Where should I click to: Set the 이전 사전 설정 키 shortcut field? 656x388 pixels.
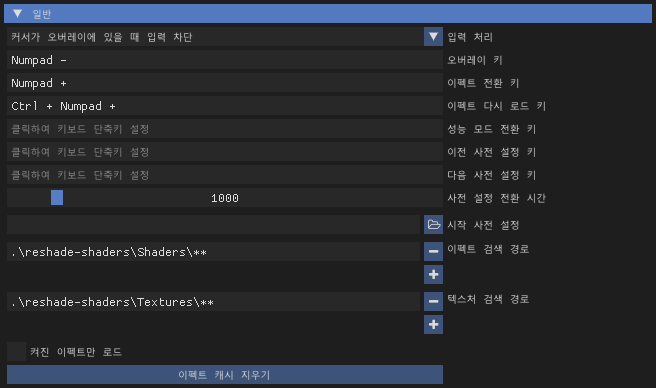(225, 152)
